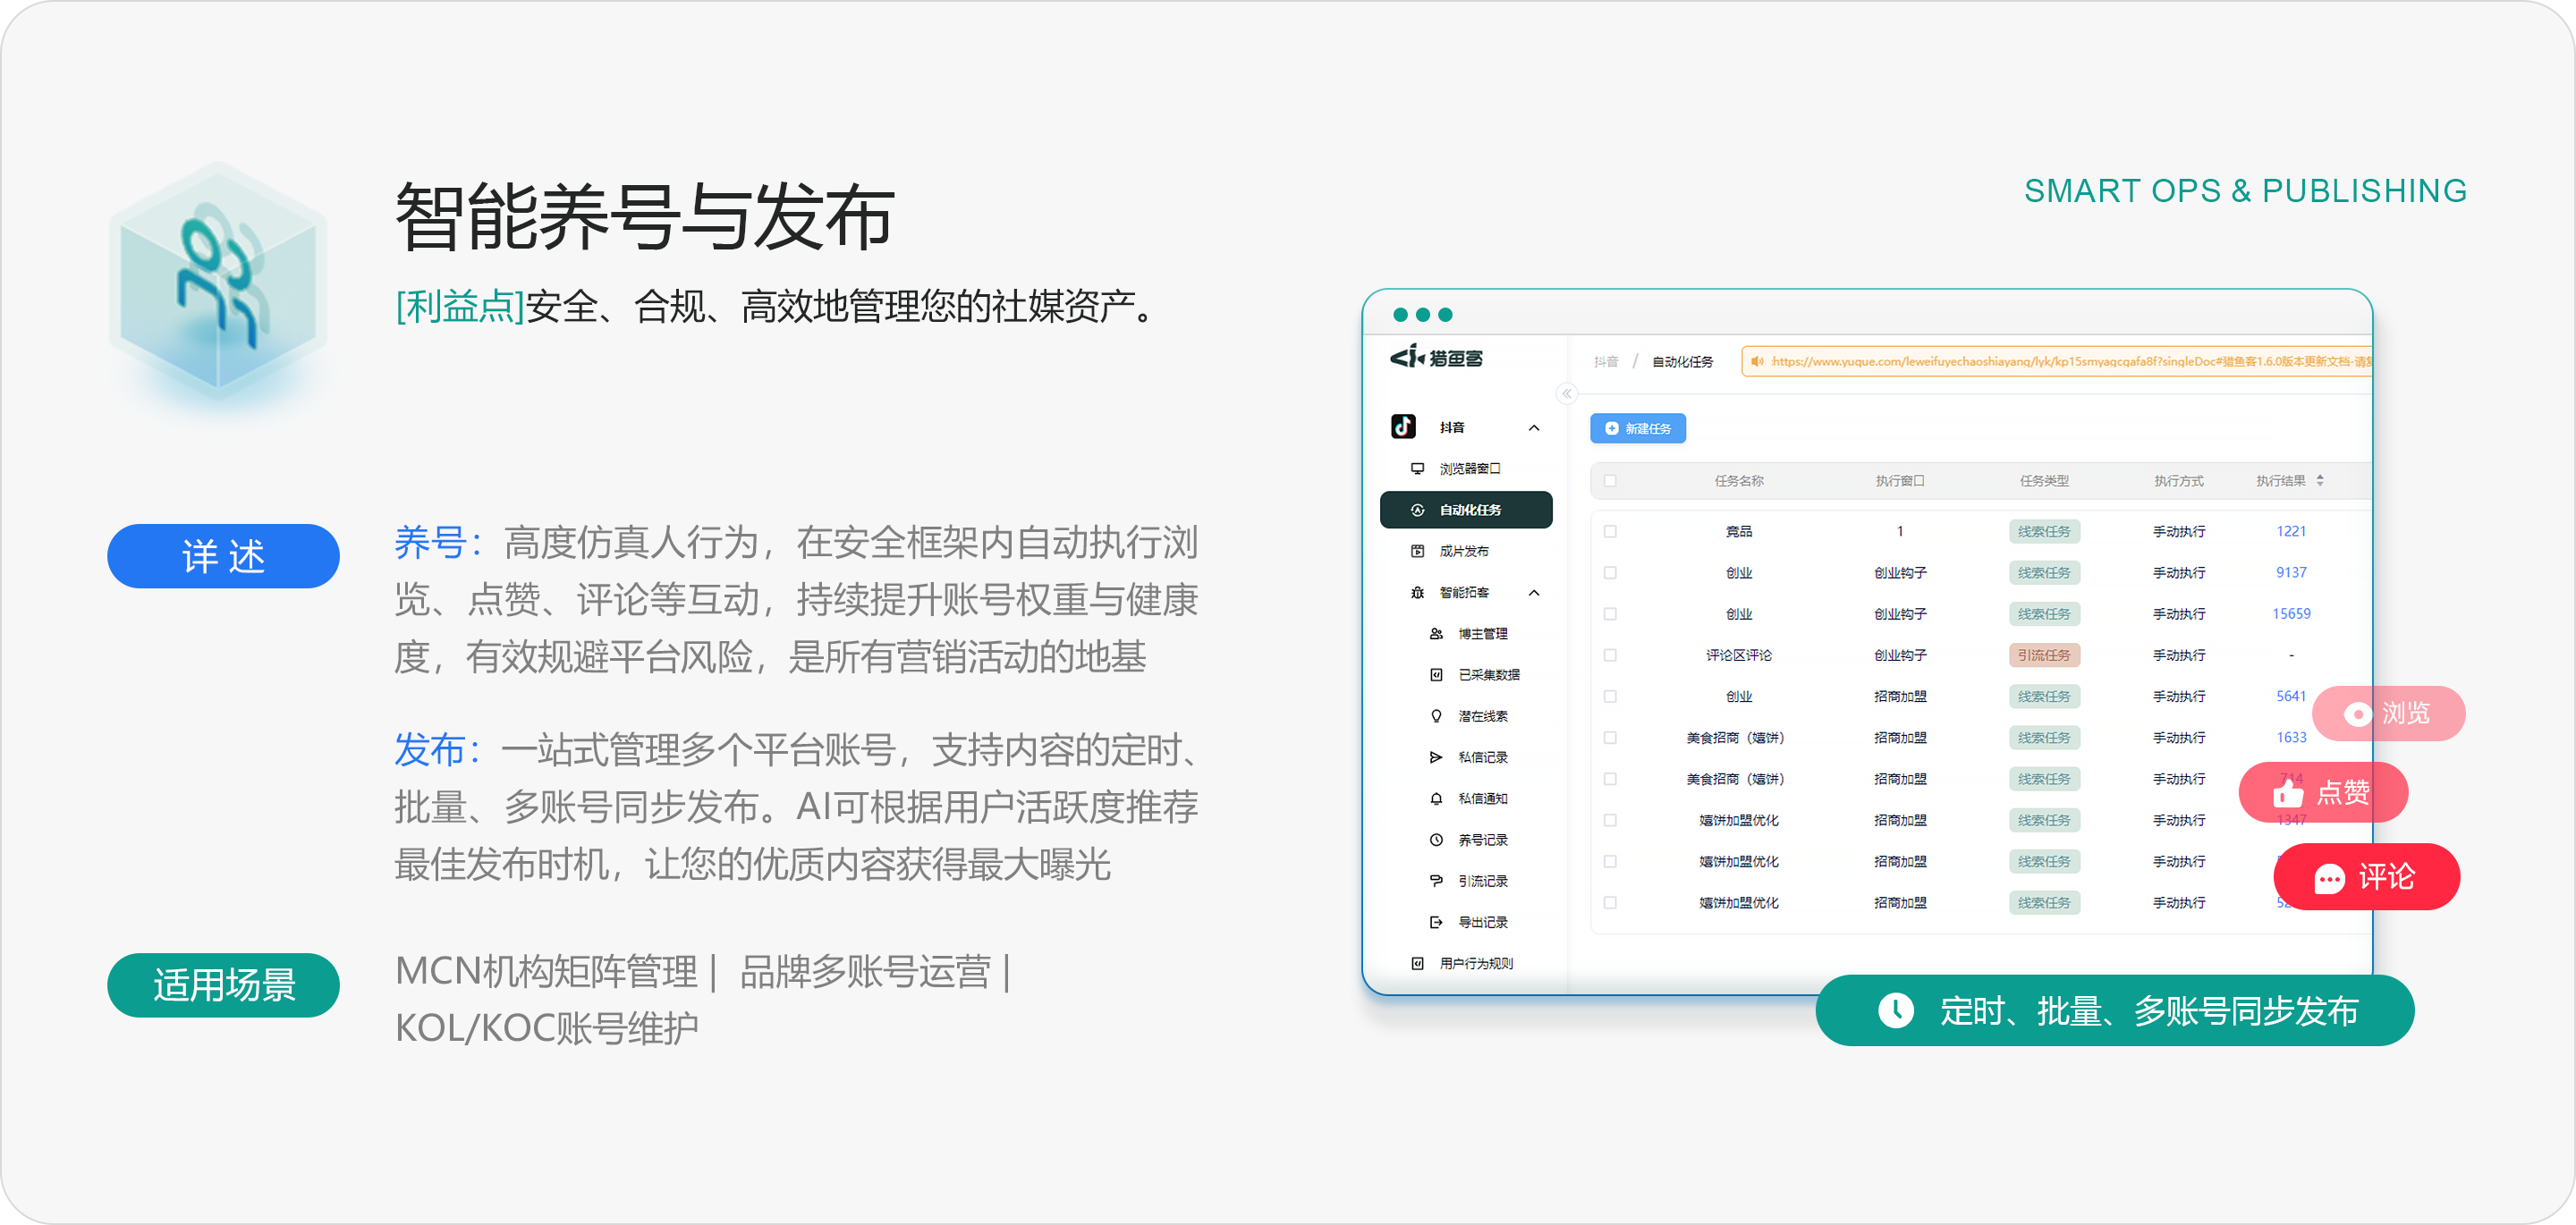Click the 导出记录 export icon
This screenshot has width=2576, height=1225.
pyautogui.click(x=1436, y=922)
